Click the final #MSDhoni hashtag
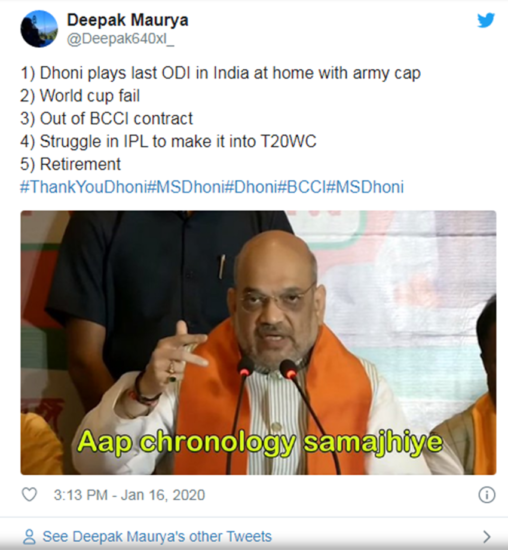Screen dimensions: 508x550 (365, 187)
